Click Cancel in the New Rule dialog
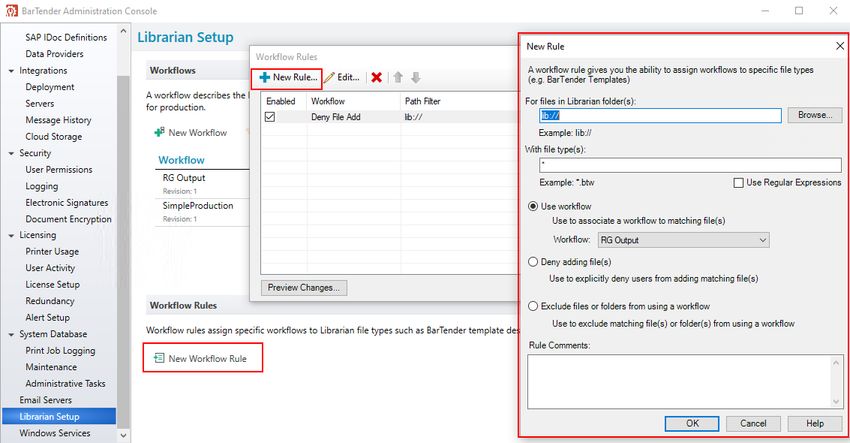850x443 pixels. (x=753, y=423)
